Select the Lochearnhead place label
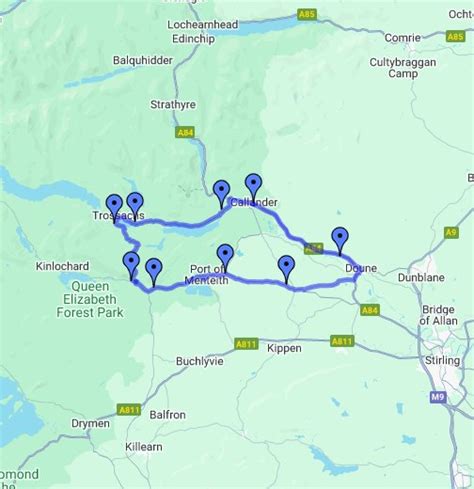 coord(203,25)
